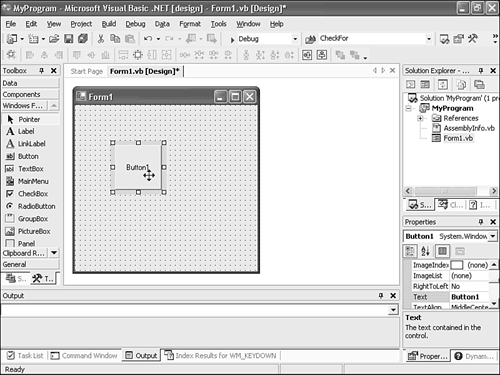Screen dimensions: 500x375
Task: Expand the References node
Action: click(420, 118)
